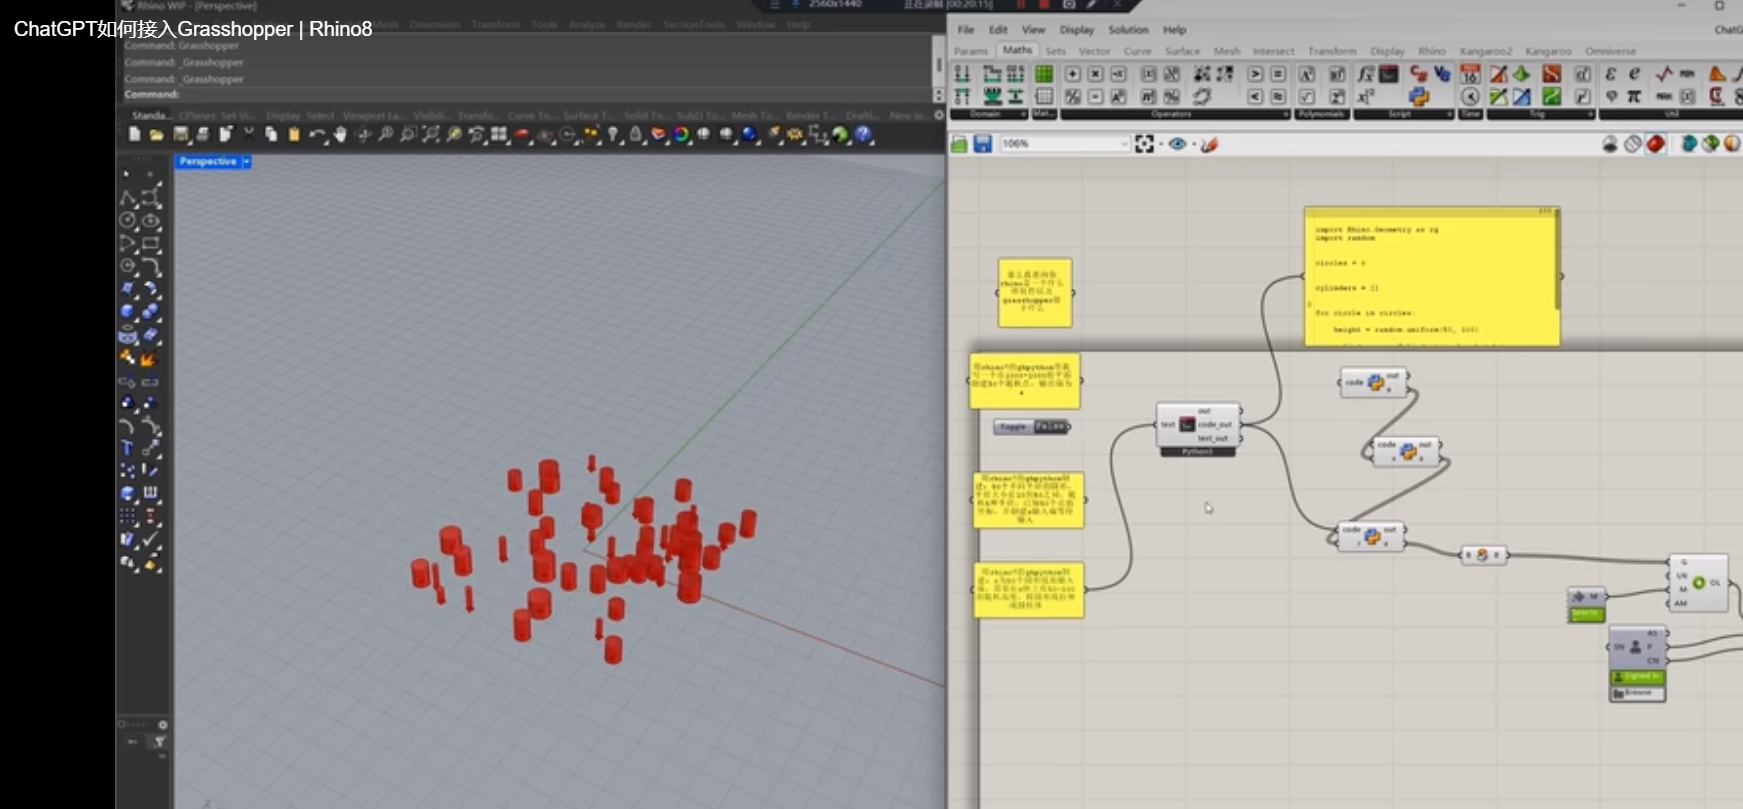The height and width of the screenshot is (809, 1743).
Task: Click the wireframe preview mode icon
Action: point(1633,144)
